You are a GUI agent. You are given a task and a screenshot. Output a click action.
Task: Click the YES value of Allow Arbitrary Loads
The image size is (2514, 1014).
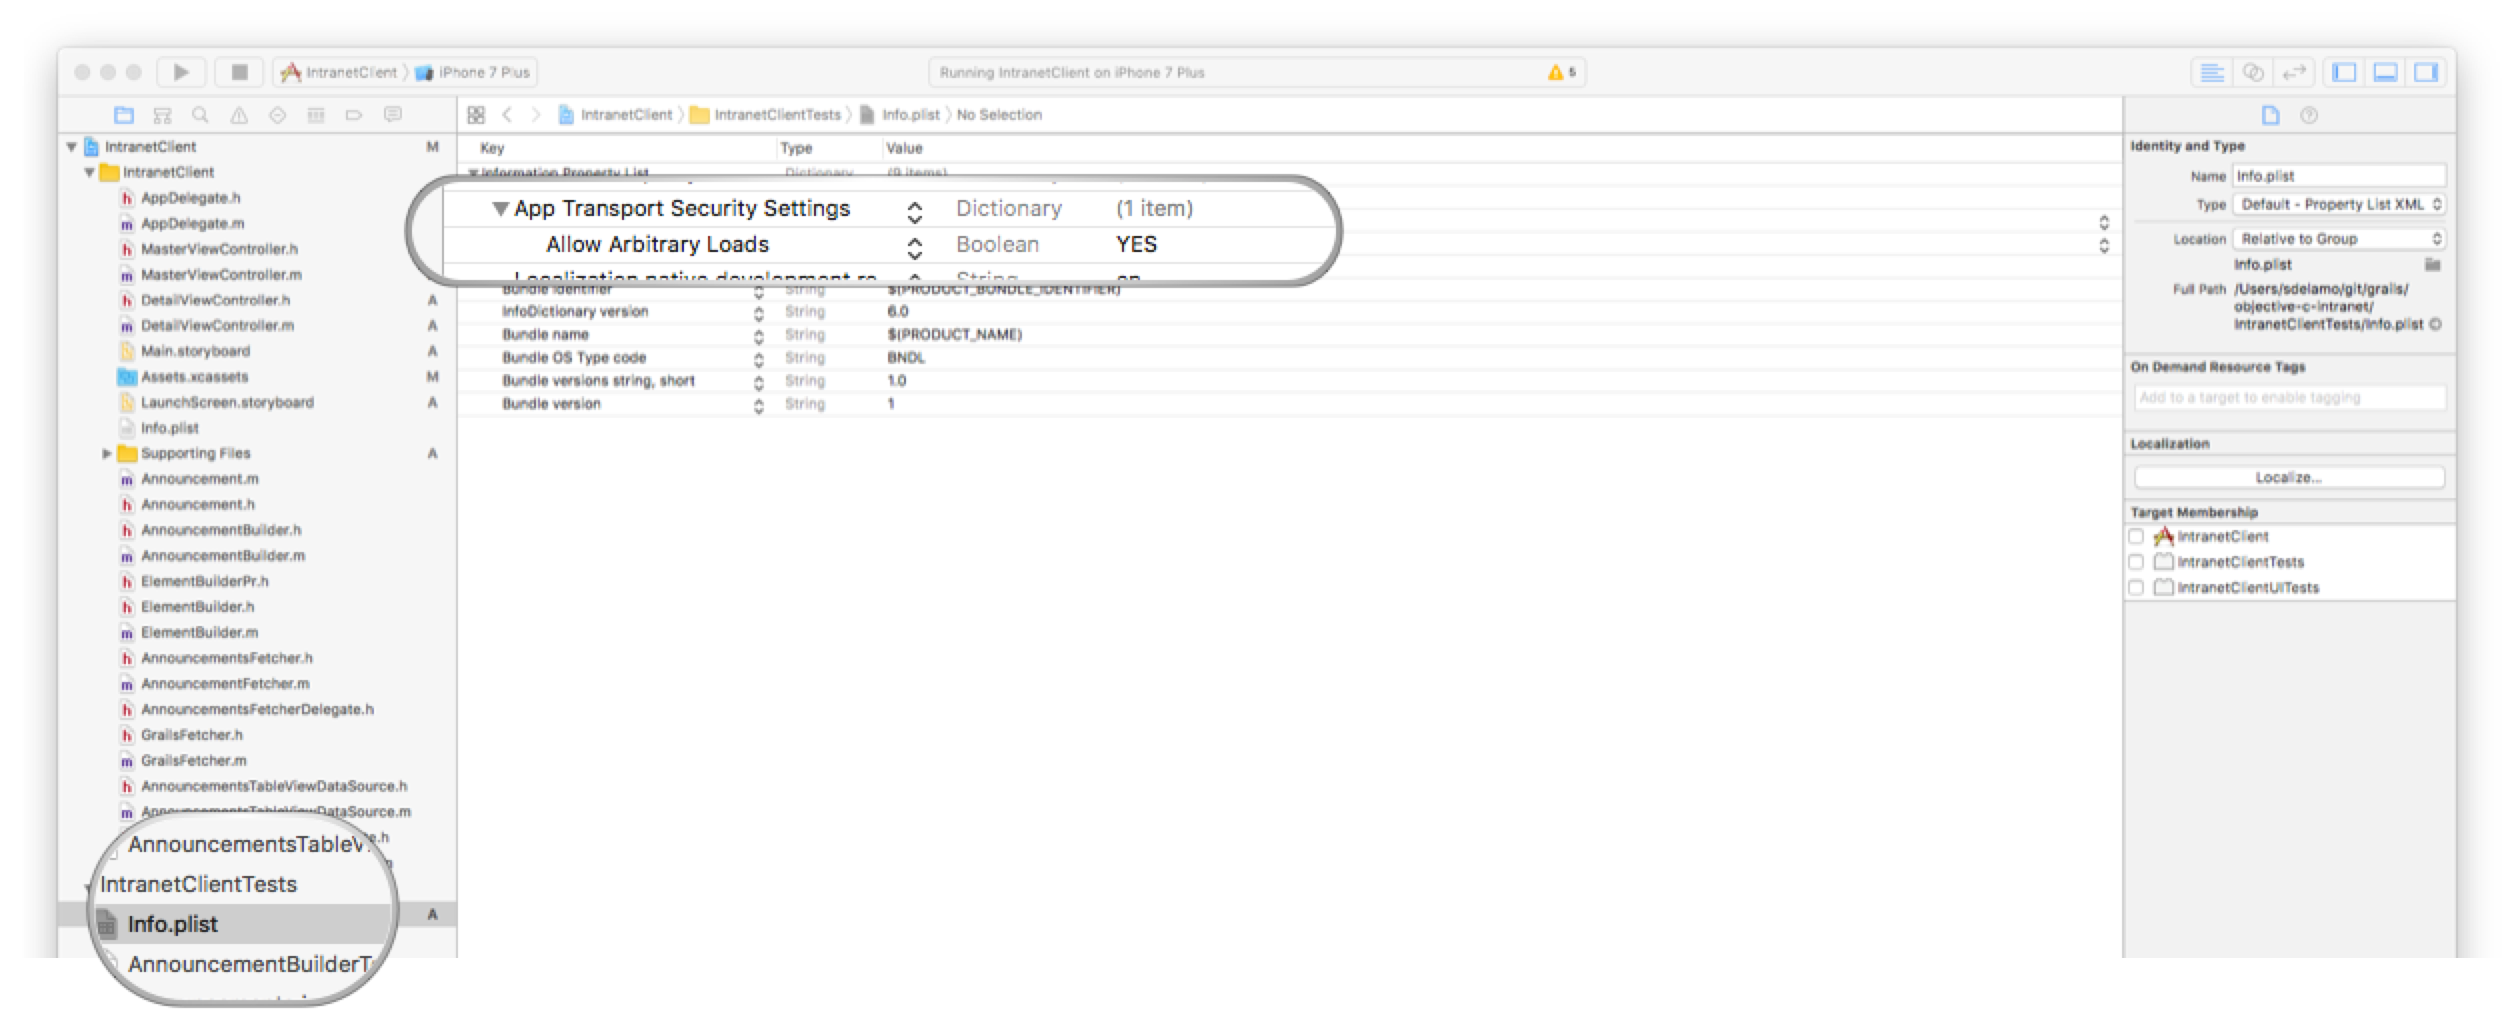pyautogui.click(x=1136, y=245)
